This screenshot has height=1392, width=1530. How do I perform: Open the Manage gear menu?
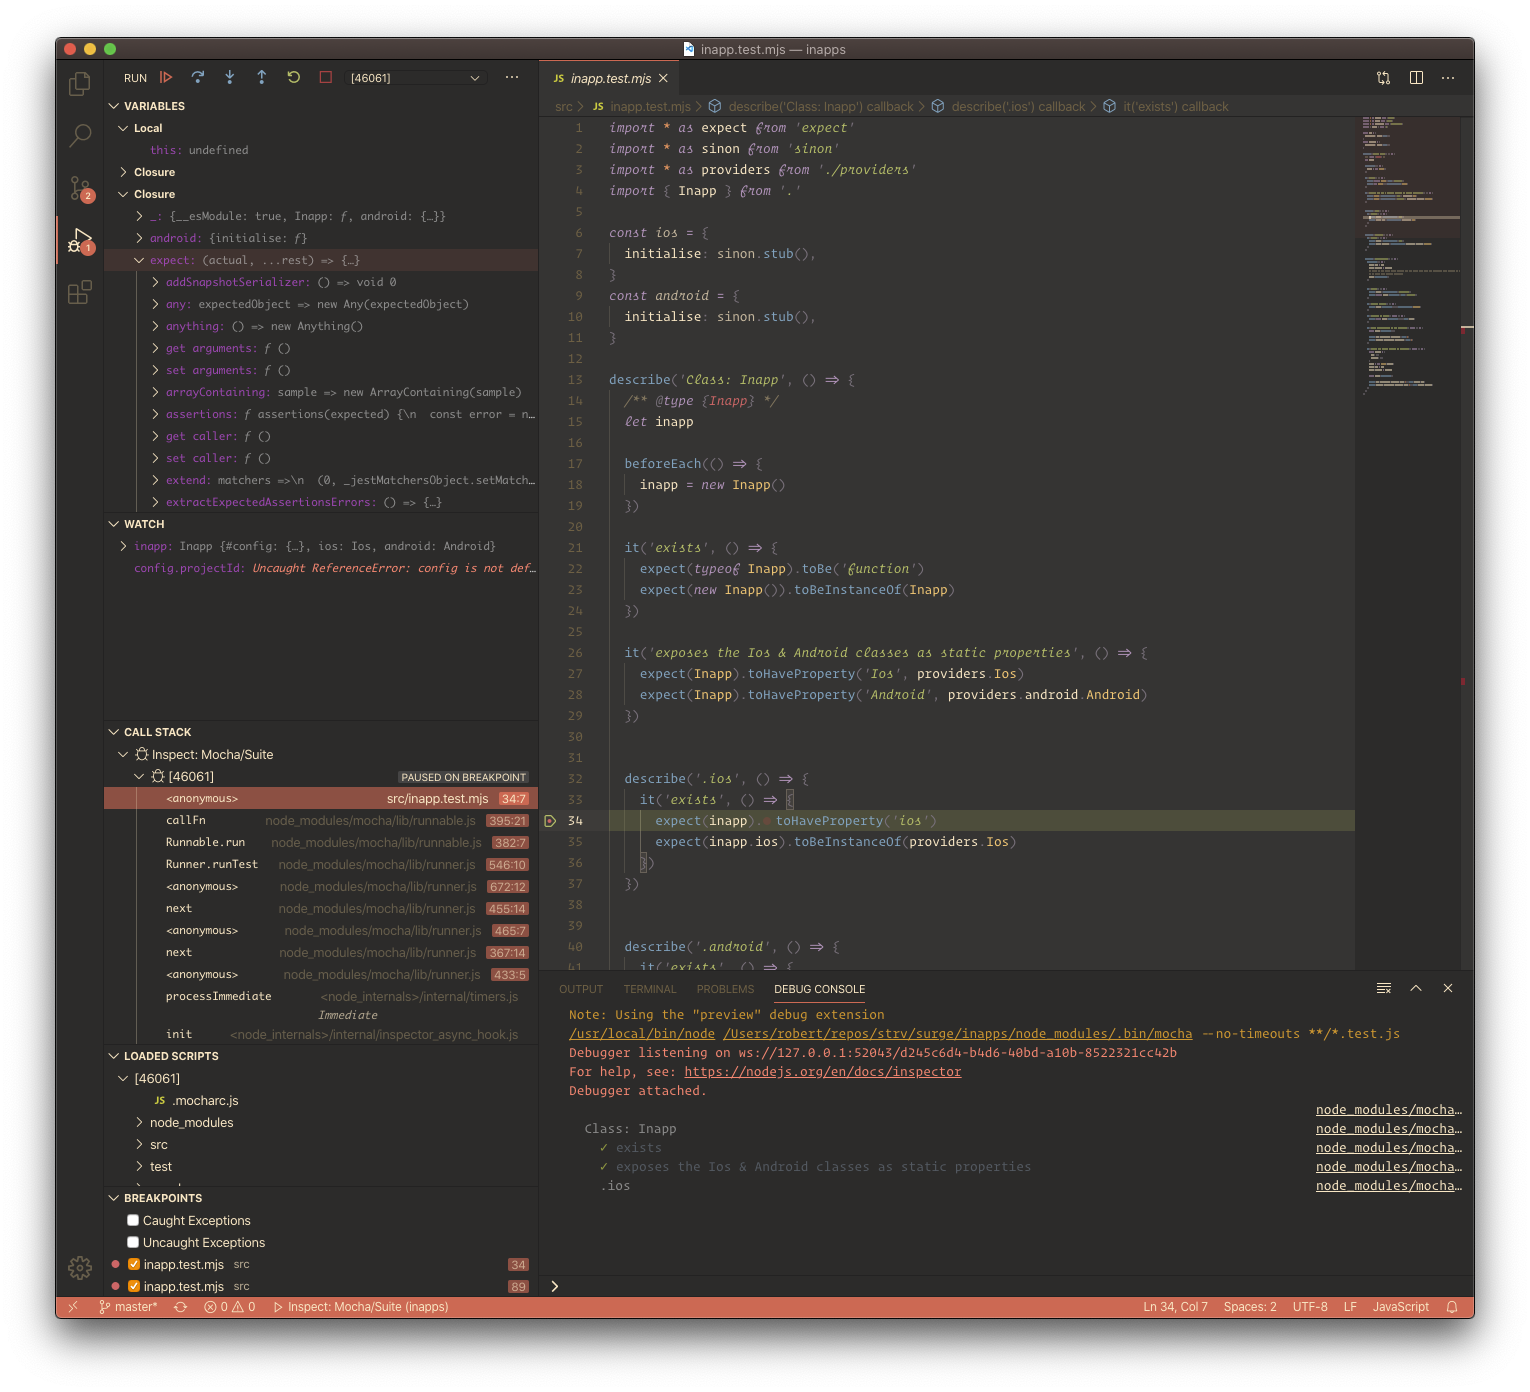pos(80,1268)
